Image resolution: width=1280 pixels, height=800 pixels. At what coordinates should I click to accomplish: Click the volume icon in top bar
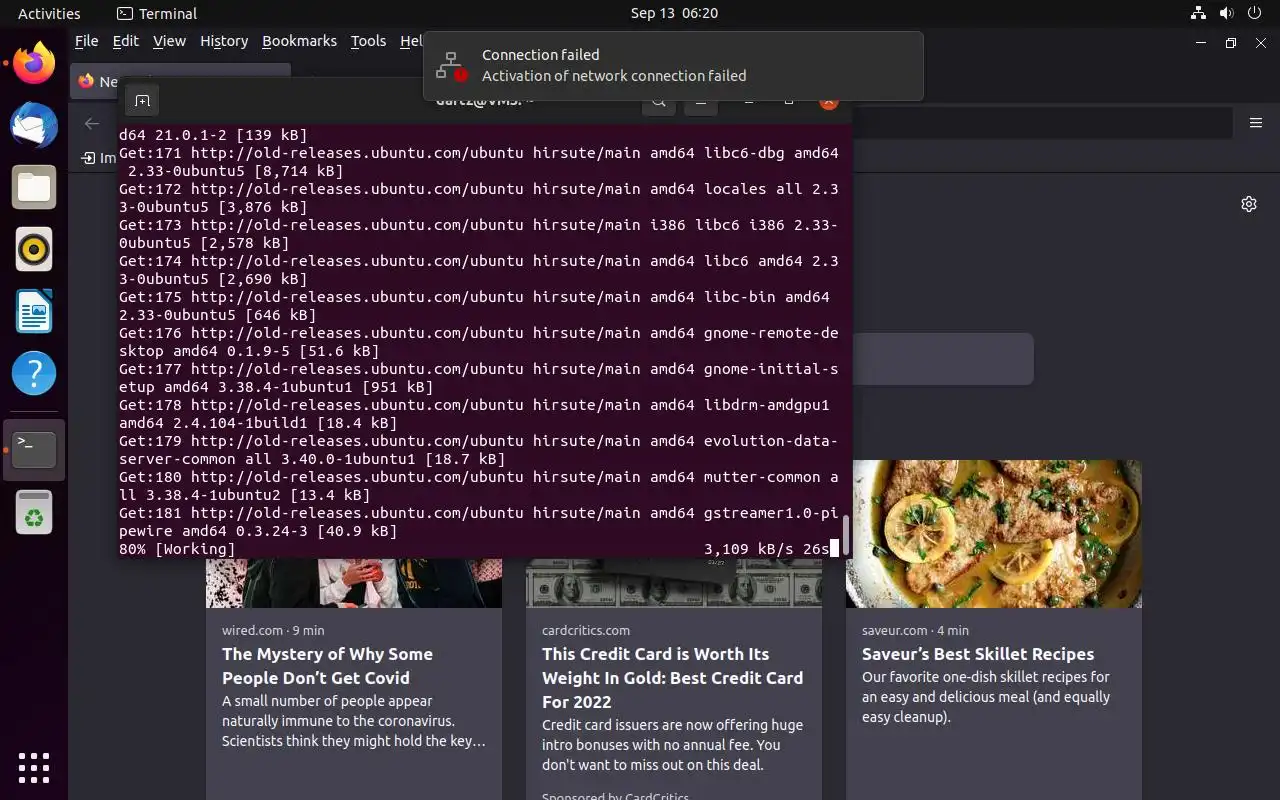click(1226, 13)
